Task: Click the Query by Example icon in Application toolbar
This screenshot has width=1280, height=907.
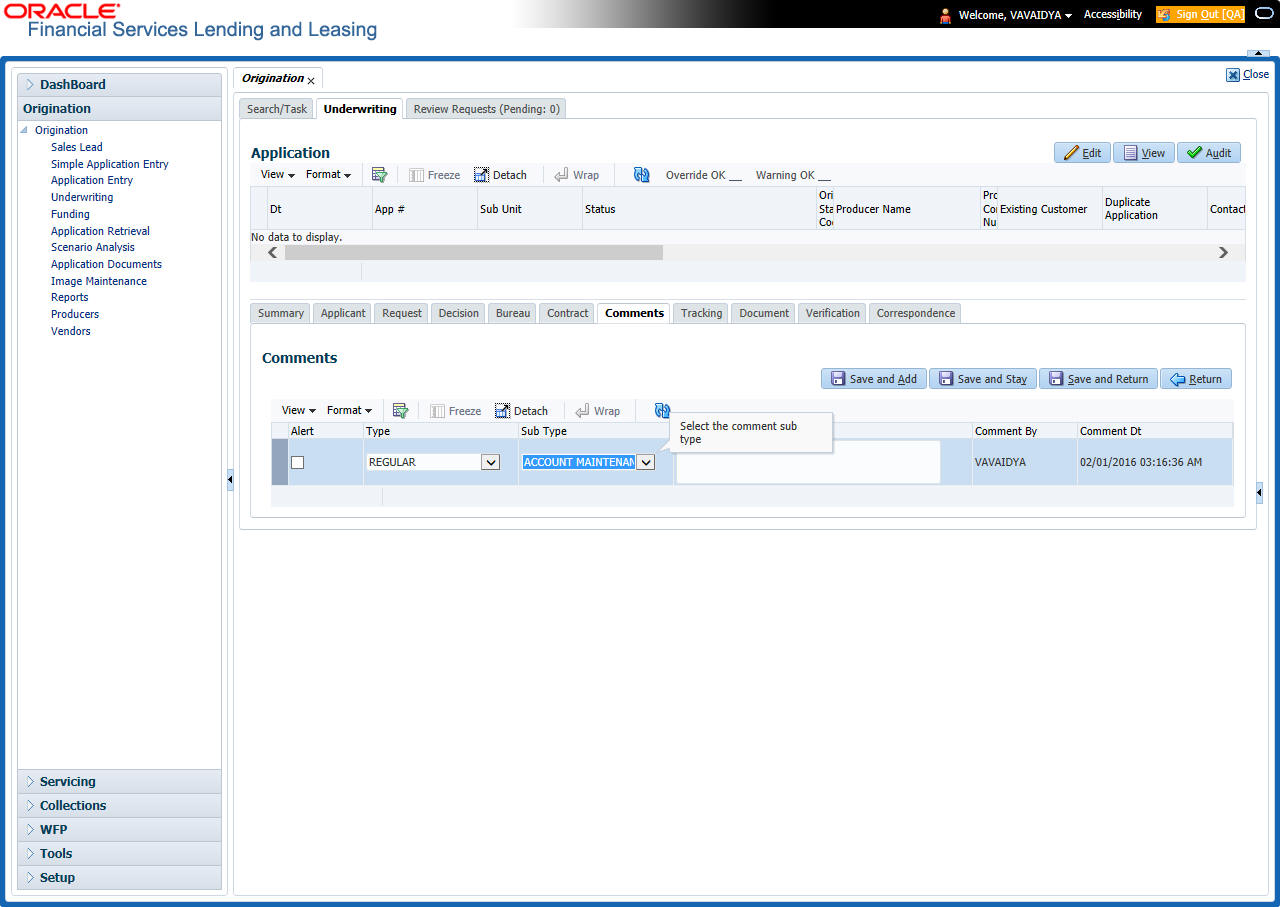Action: (x=379, y=175)
